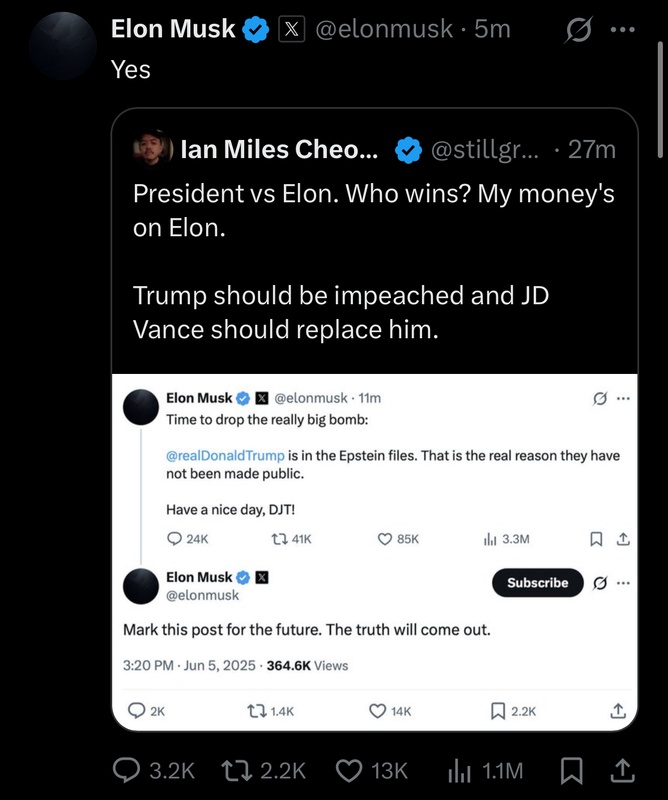668x800 pixels.
Task: Click Ian Miles Cheong's avatar in quote
Action: tap(153, 151)
